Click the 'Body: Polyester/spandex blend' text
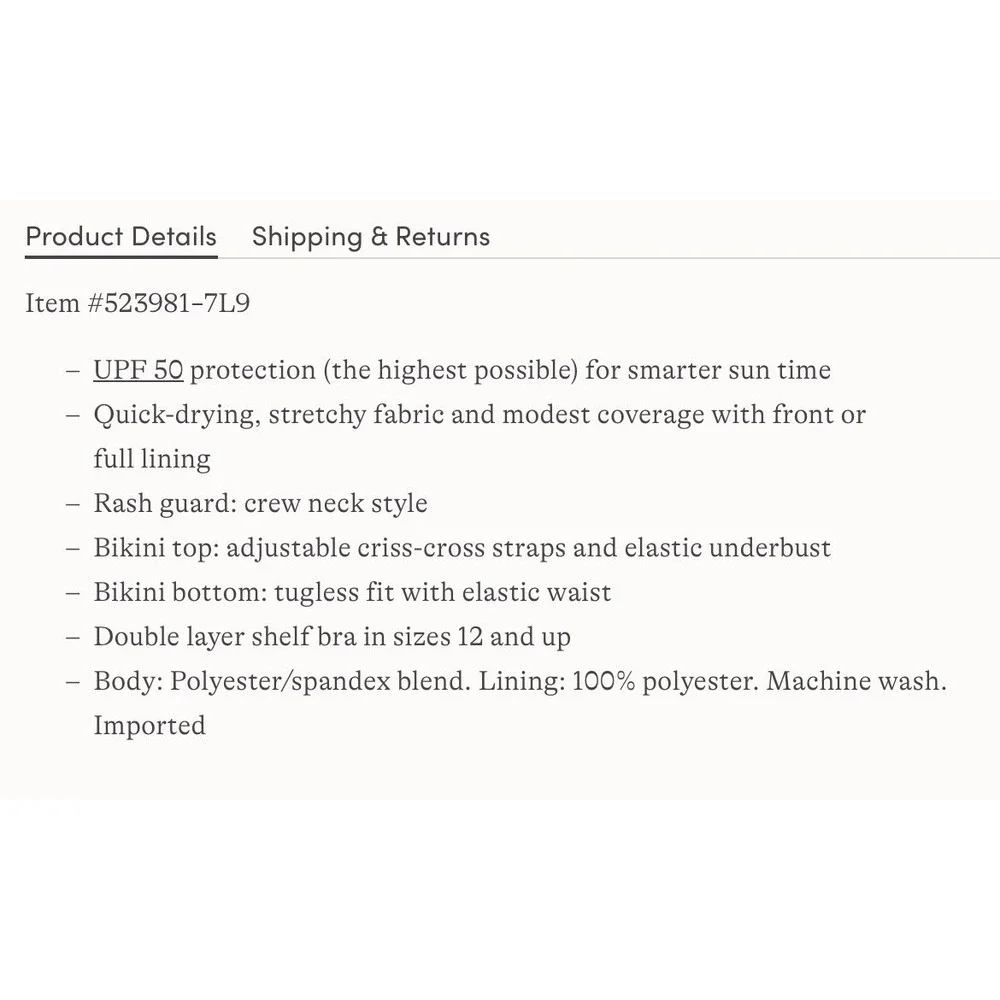The image size is (1000, 1000). point(282,682)
